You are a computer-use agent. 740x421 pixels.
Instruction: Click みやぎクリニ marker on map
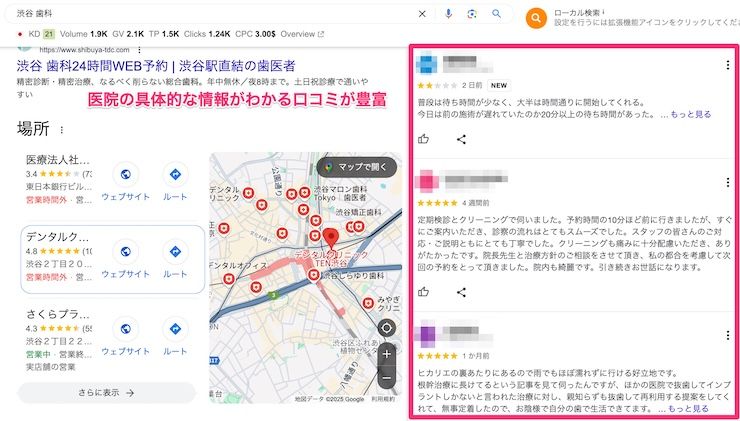[x=369, y=303]
